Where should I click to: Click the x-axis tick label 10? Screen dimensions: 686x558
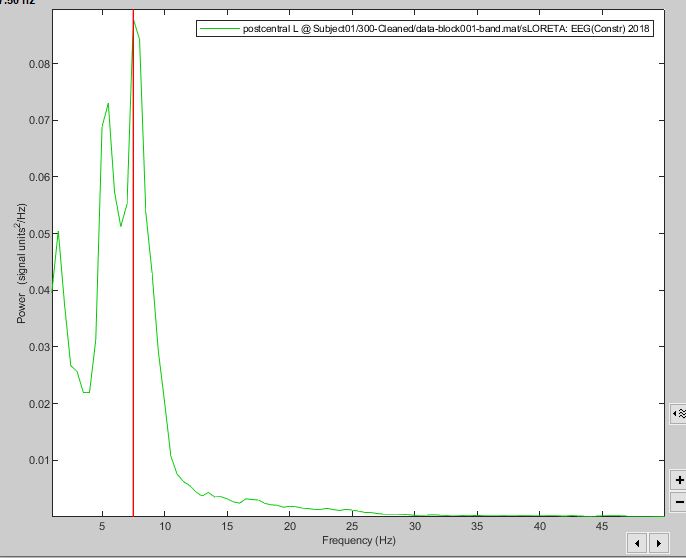(x=164, y=526)
